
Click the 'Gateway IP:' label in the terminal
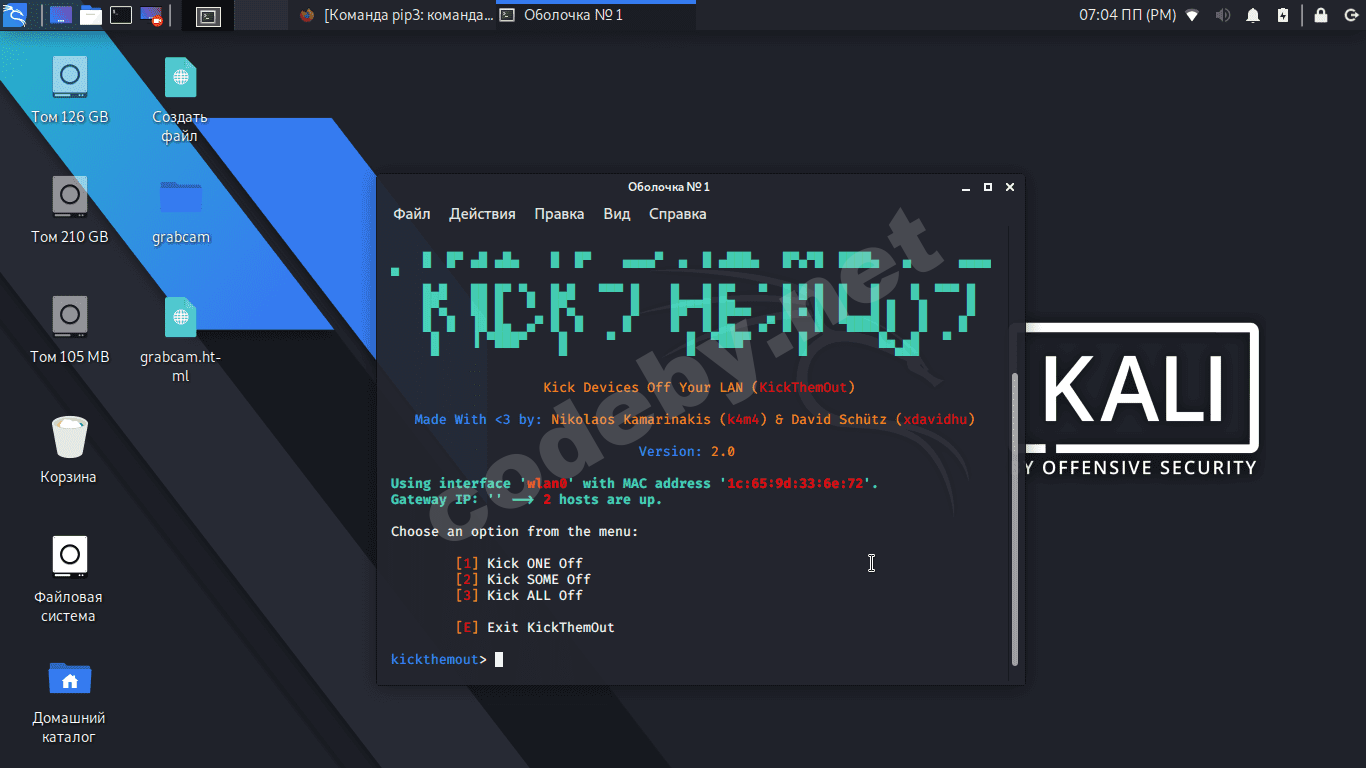click(435, 499)
